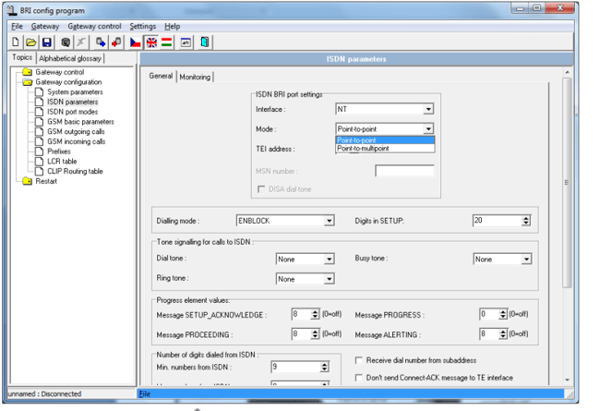The image size is (600, 411).
Task: Collapse the Mode dropdown arrow
Action: coord(428,129)
